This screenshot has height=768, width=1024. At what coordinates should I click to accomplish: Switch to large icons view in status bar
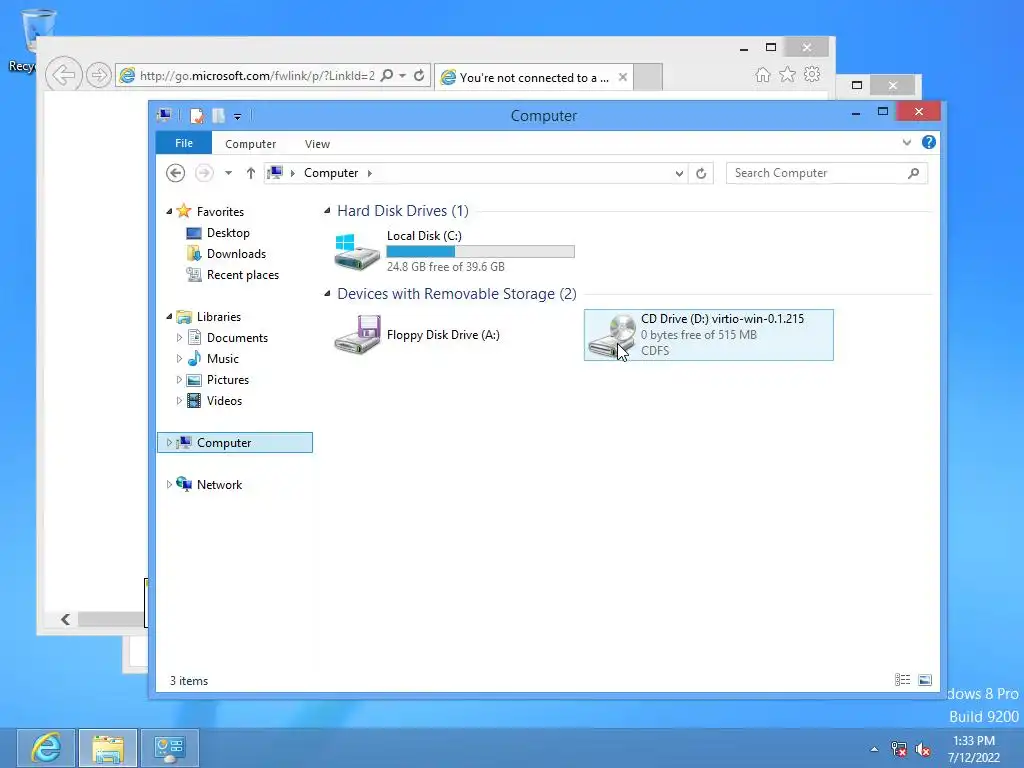[925, 680]
